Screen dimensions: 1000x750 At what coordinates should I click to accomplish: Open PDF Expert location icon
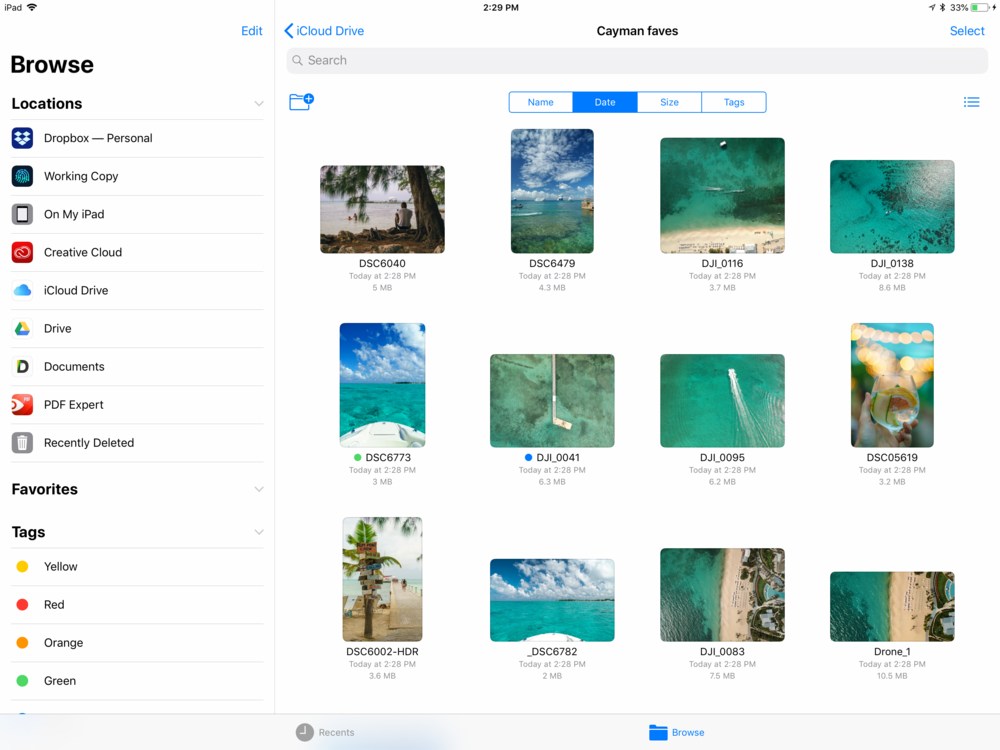pos(22,405)
